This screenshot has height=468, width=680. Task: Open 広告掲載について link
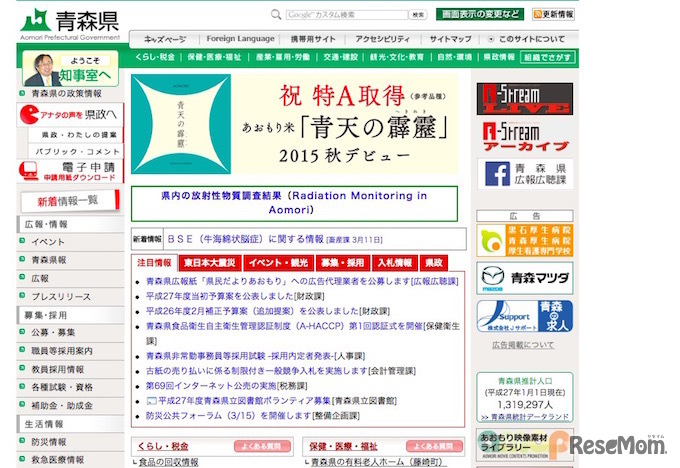pyautogui.click(x=523, y=345)
